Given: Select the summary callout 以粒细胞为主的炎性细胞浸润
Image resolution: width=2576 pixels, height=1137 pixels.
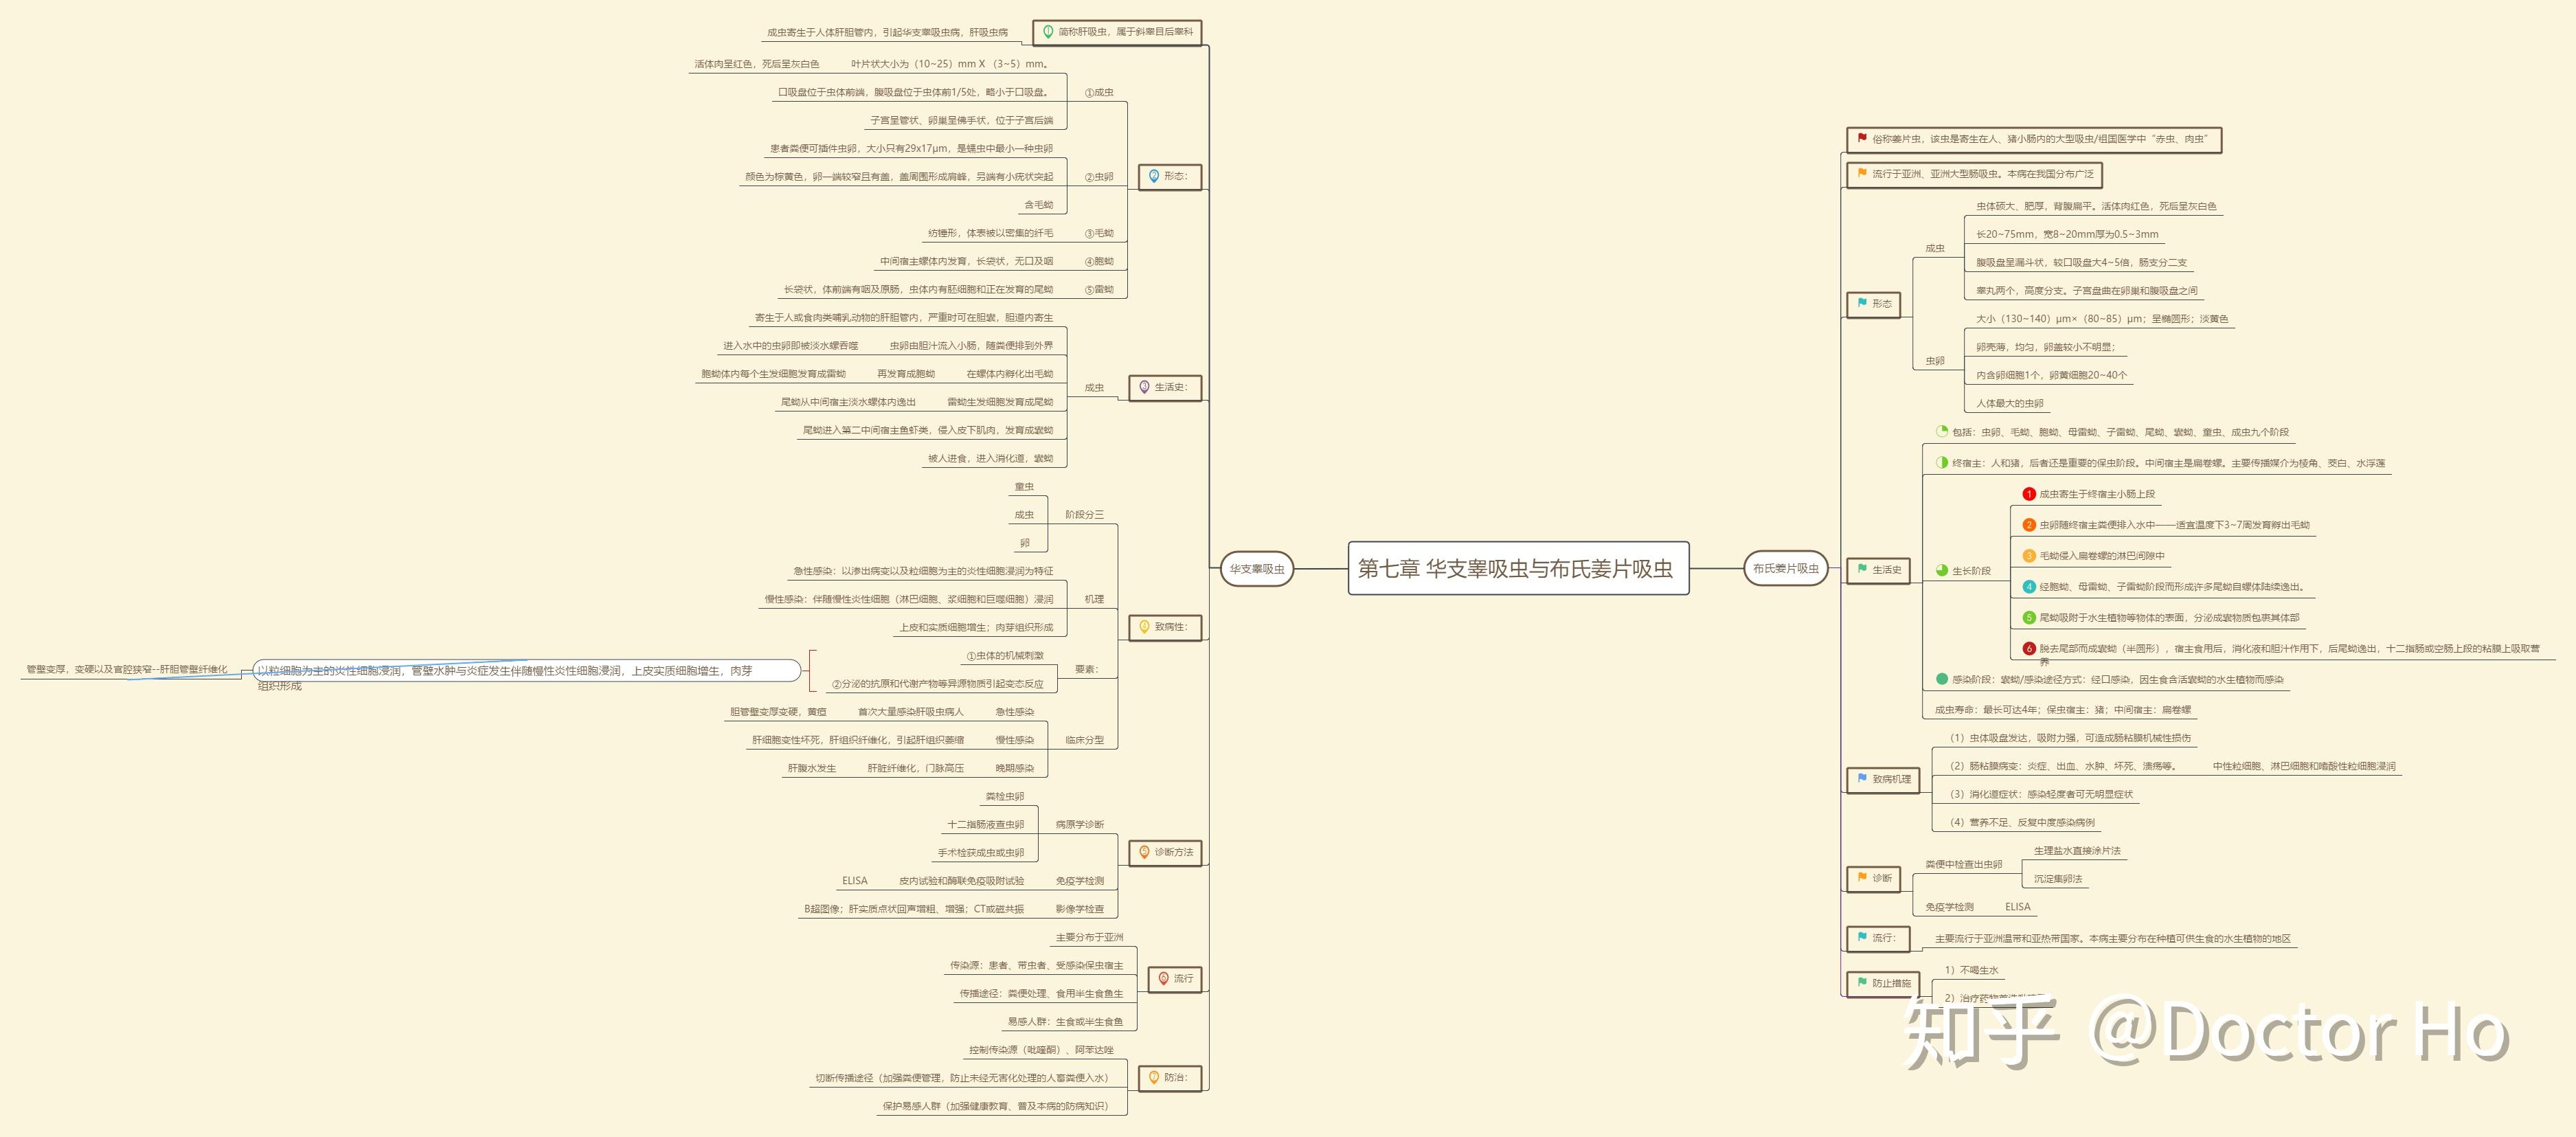Looking at the screenshot, I should click(x=528, y=671).
